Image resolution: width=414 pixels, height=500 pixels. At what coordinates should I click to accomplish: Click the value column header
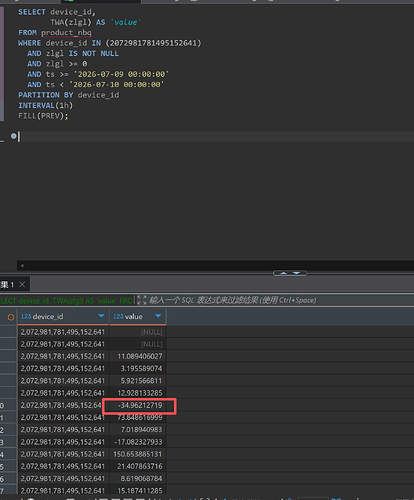[x=138, y=317]
